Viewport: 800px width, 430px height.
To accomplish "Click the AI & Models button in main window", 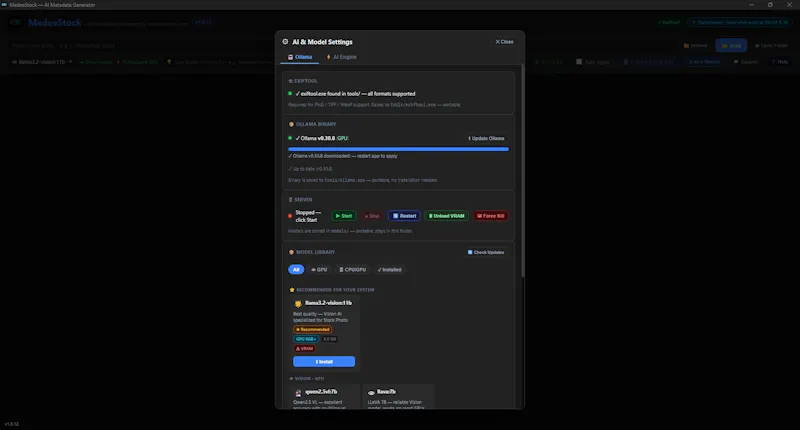I will [704, 62].
